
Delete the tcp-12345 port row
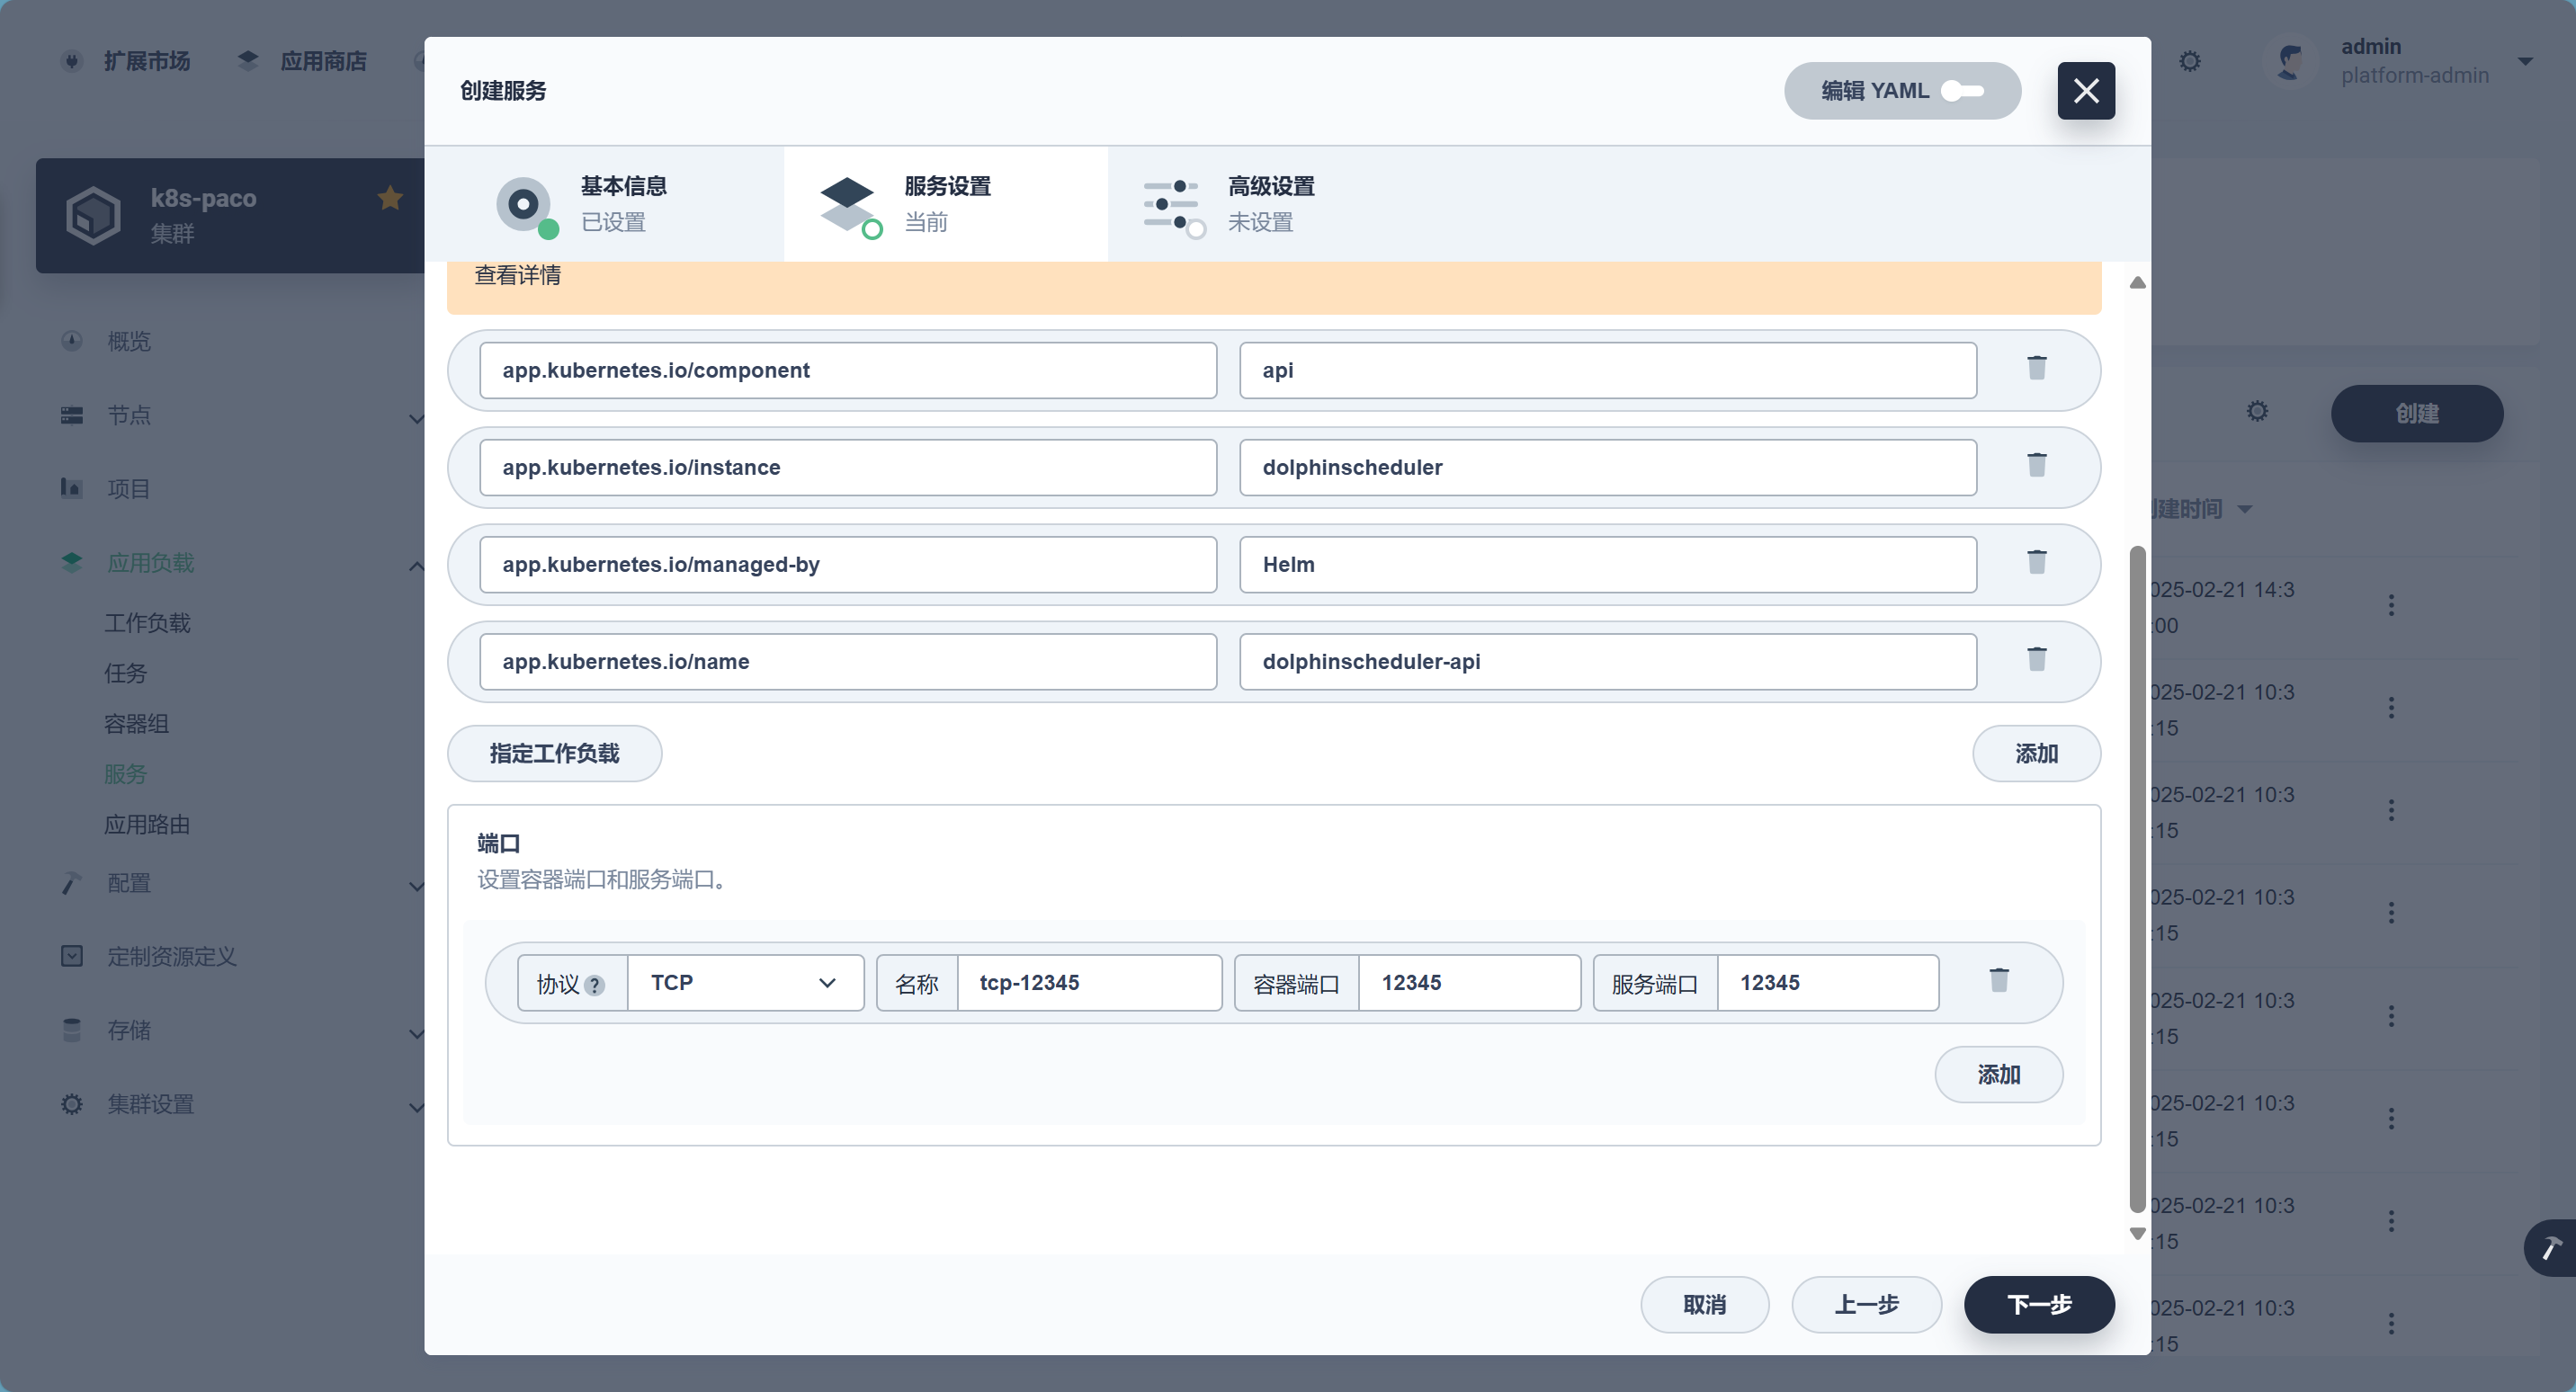tap(1998, 980)
